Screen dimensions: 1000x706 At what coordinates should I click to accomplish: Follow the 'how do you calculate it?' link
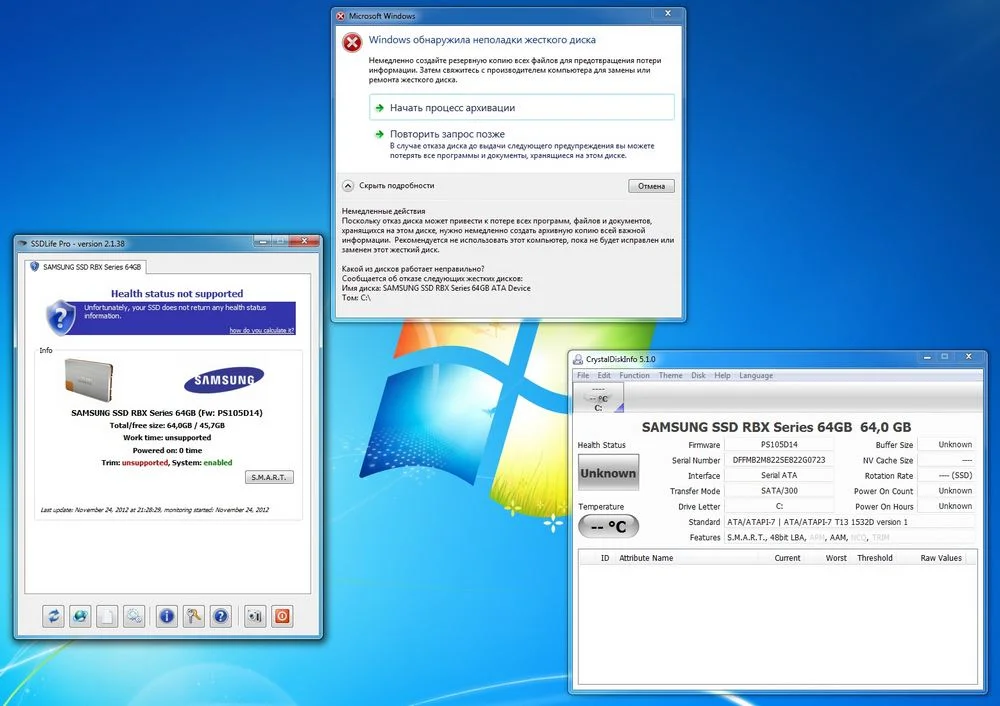coord(261,330)
